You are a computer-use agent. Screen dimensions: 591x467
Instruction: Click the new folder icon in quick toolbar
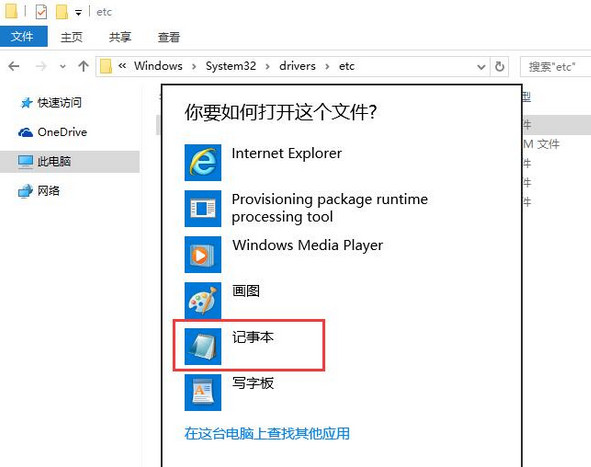coord(62,12)
